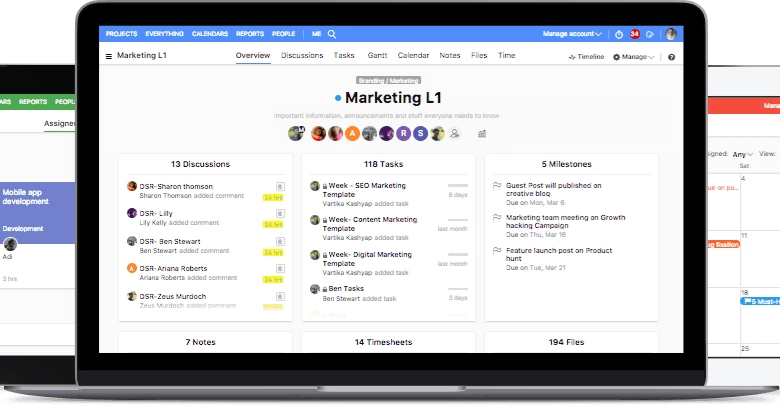Screen dimensions: 780x408
Task: Expand the Assigned Any dropdown
Action: [743, 154]
